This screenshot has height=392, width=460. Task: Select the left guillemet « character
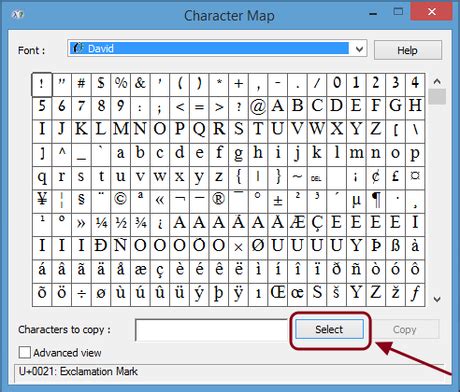coord(160,202)
